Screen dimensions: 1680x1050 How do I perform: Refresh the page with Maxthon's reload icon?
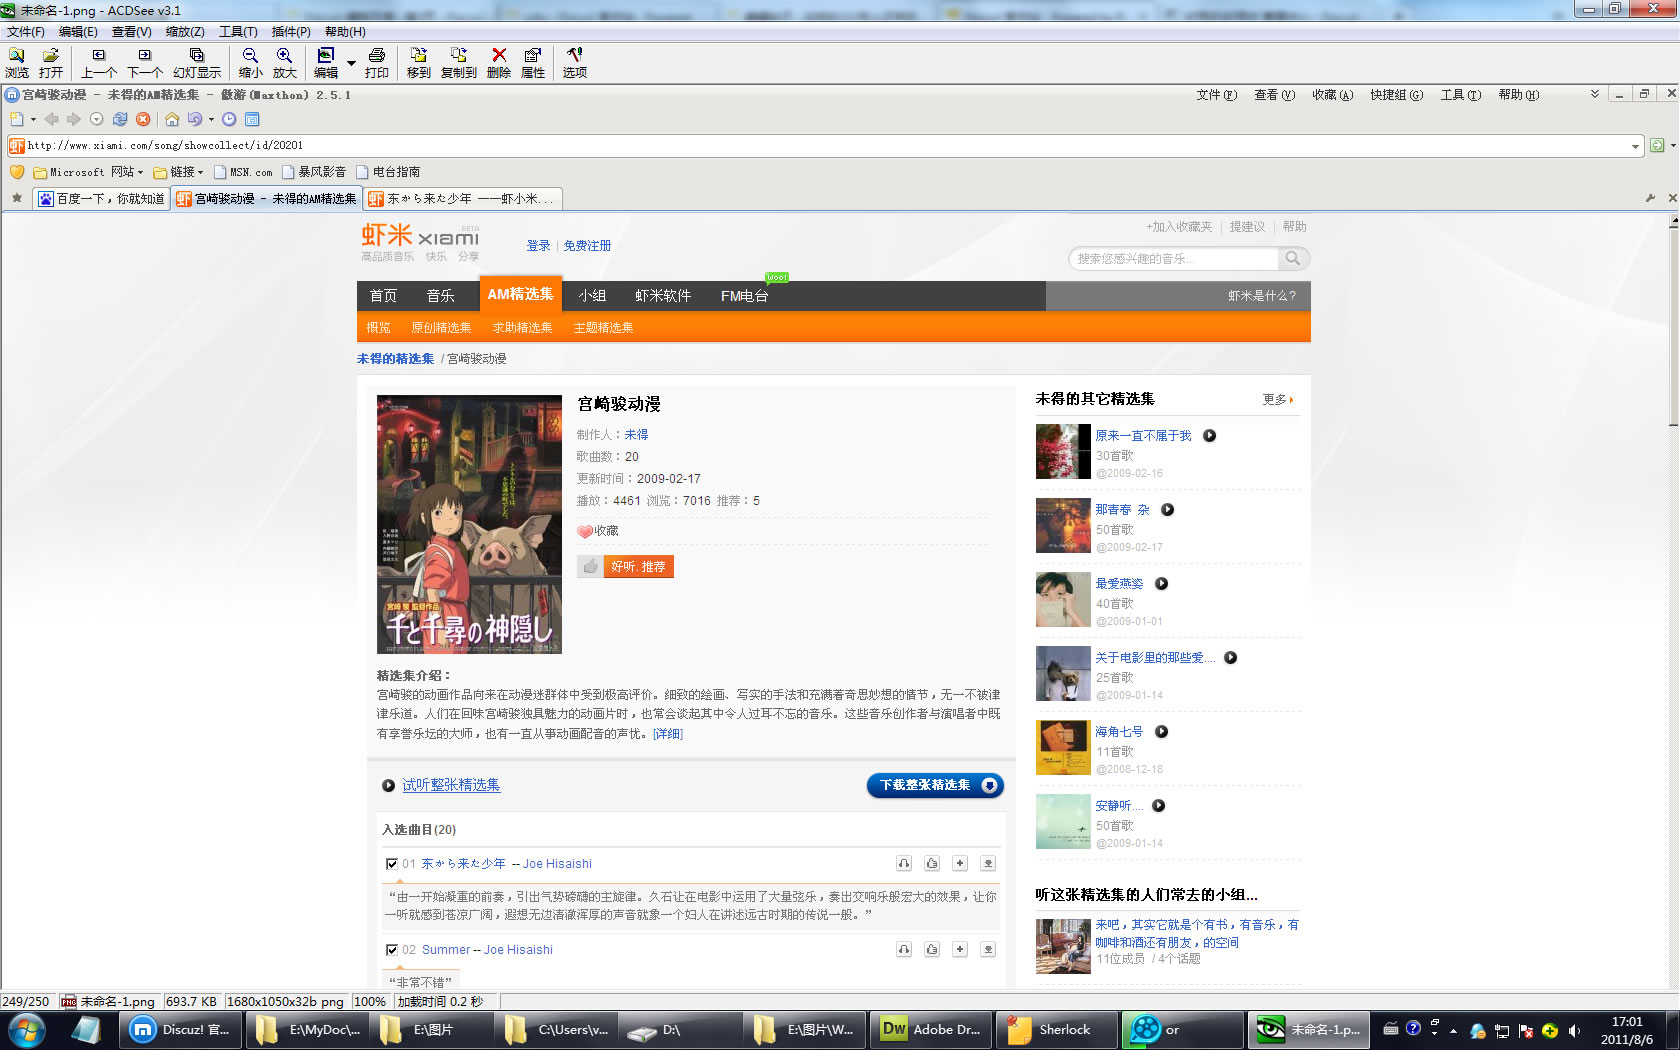(x=120, y=118)
